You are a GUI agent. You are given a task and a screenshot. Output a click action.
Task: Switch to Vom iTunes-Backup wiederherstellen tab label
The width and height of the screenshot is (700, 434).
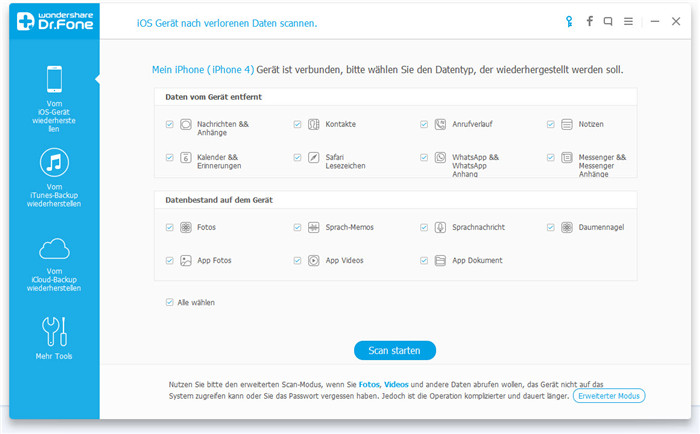click(x=54, y=195)
